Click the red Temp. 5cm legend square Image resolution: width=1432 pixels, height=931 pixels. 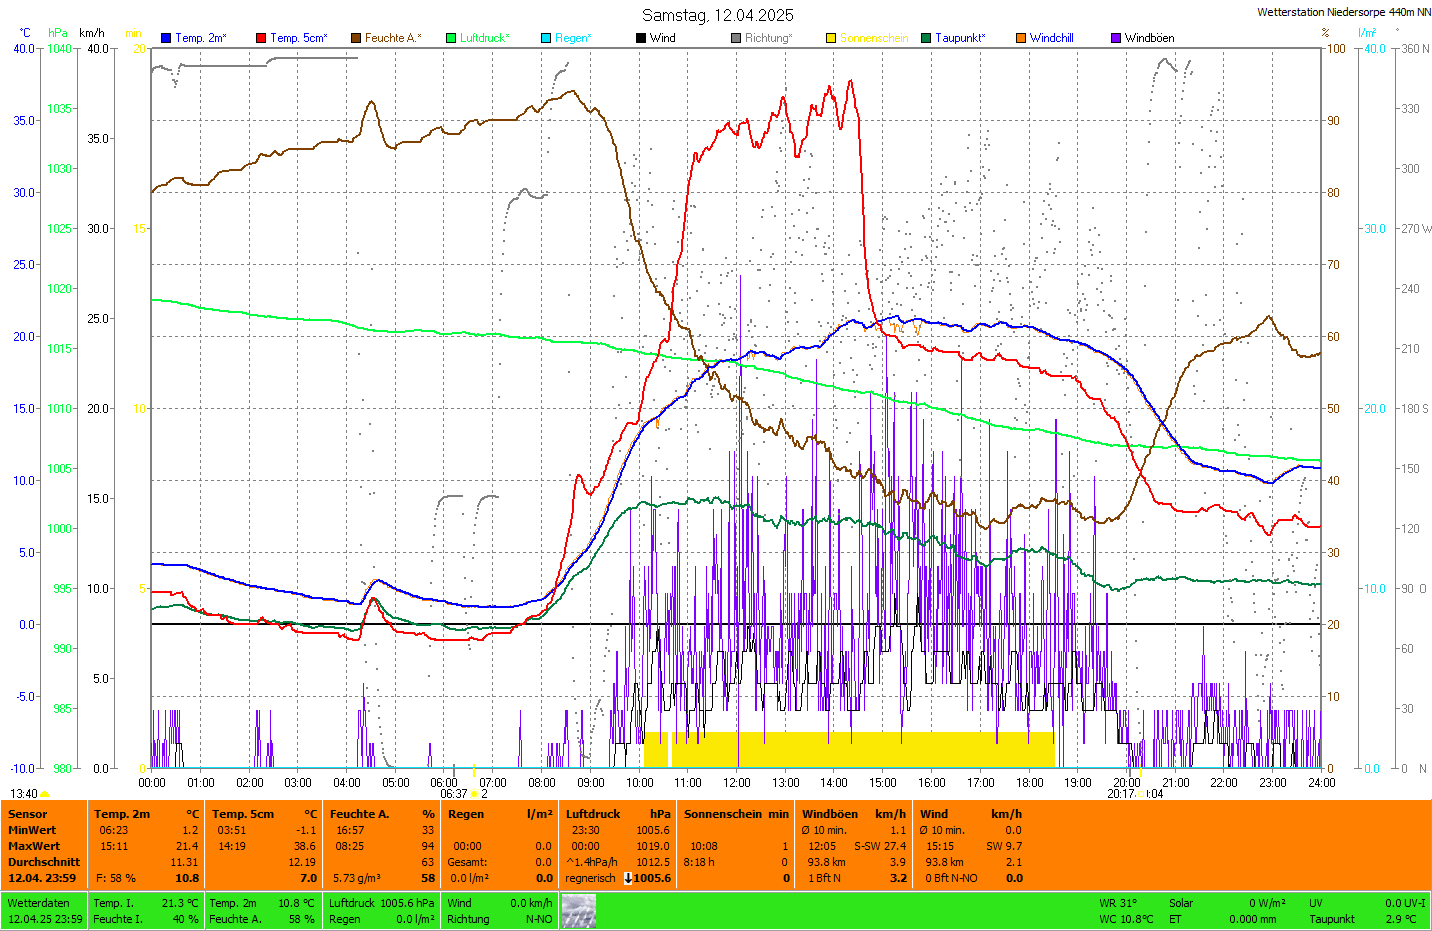pos(261,38)
